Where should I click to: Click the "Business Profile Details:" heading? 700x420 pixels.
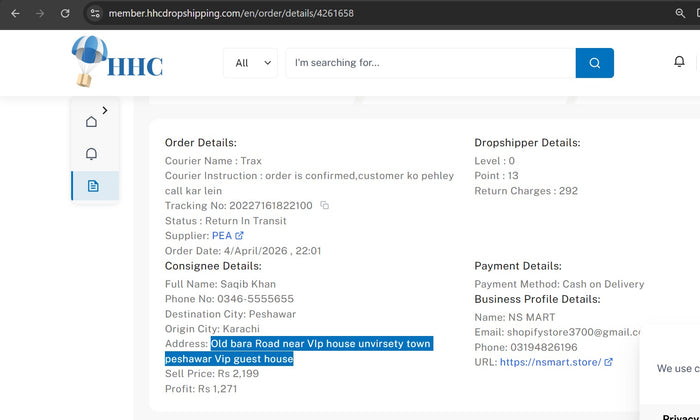[x=537, y=299]
